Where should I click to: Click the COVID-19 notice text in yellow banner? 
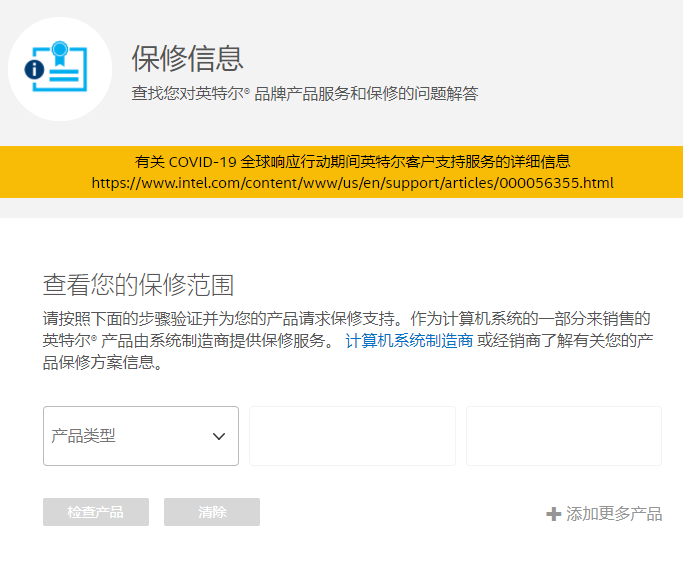point(352,162)
